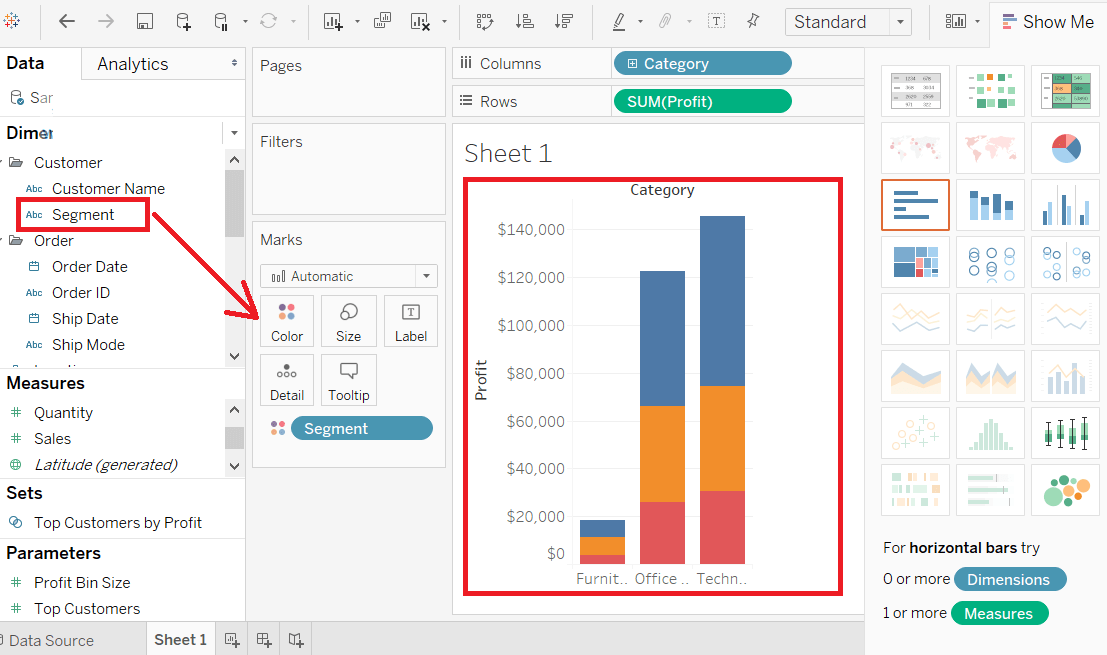Open dropdown arrow next to clear sheet icon
The width and height of the screenshot is (1107, 655).
point(444,22)
